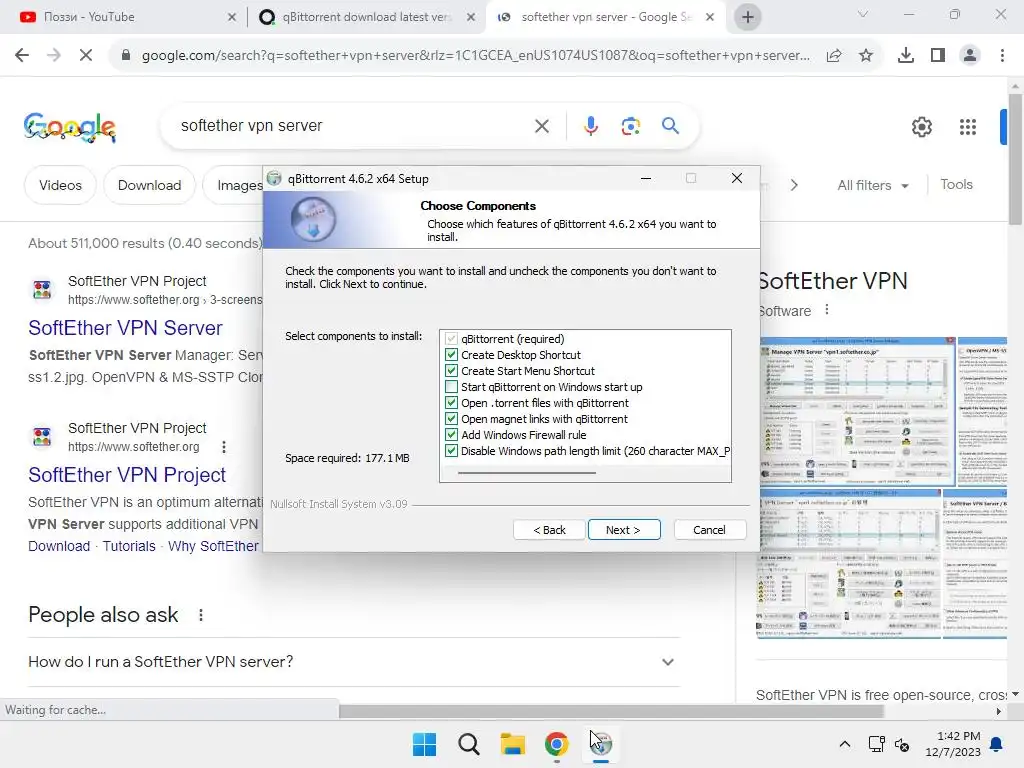
Task: Open SoftEther VPN Project result link
Action: pyautogui.click(x=127, y=475)
